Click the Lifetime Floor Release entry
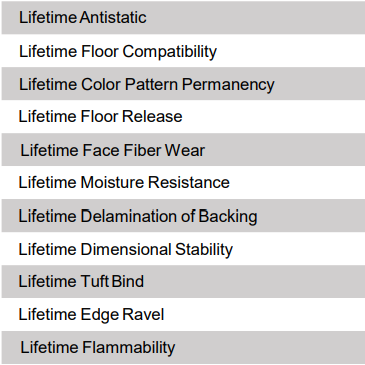This screenshot has height=365, width=365. point(100,116)
